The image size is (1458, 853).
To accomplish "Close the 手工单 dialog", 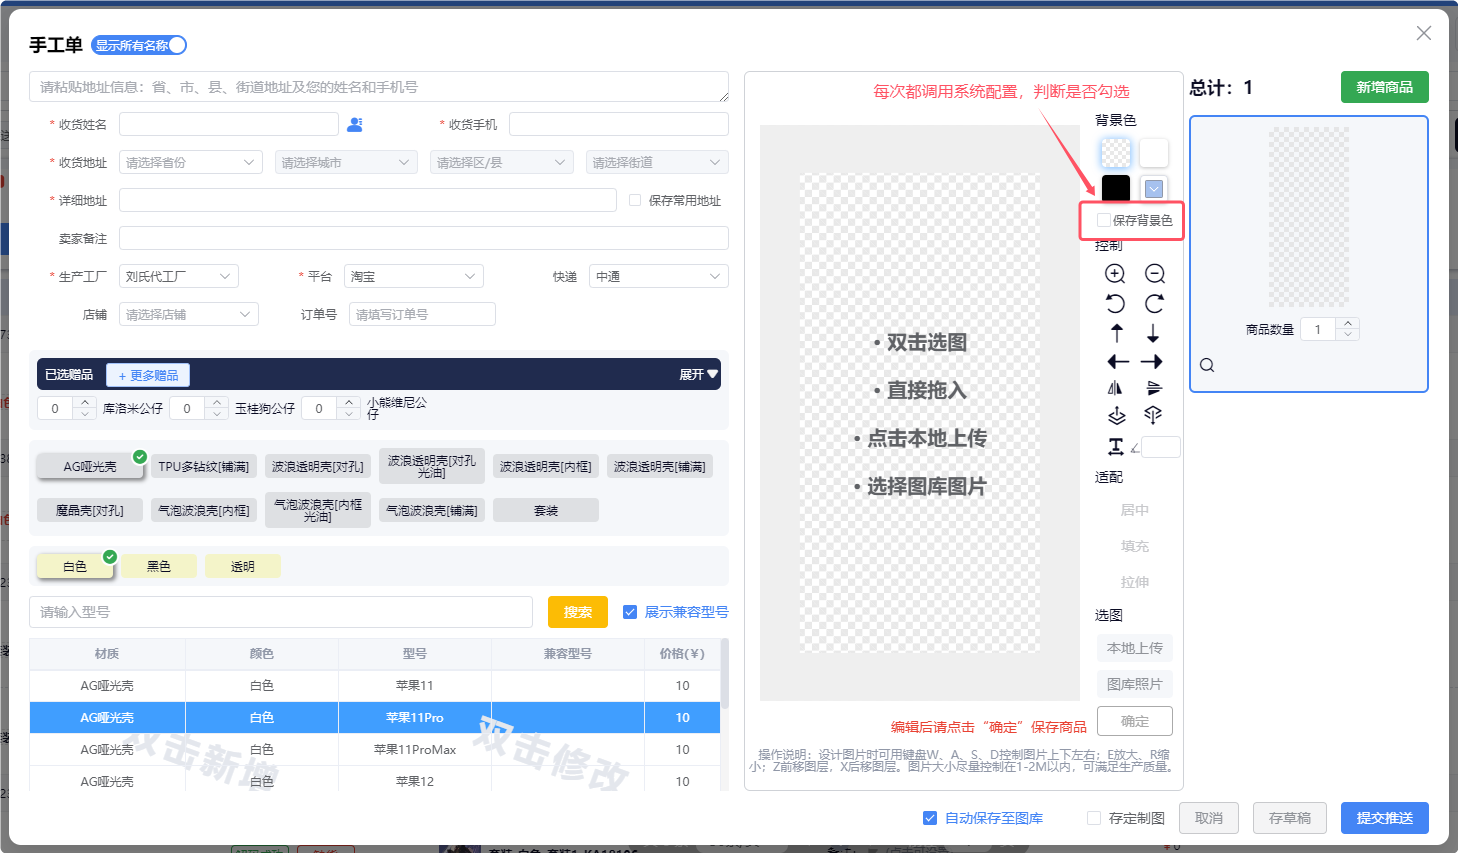I will click(1424, 33).
